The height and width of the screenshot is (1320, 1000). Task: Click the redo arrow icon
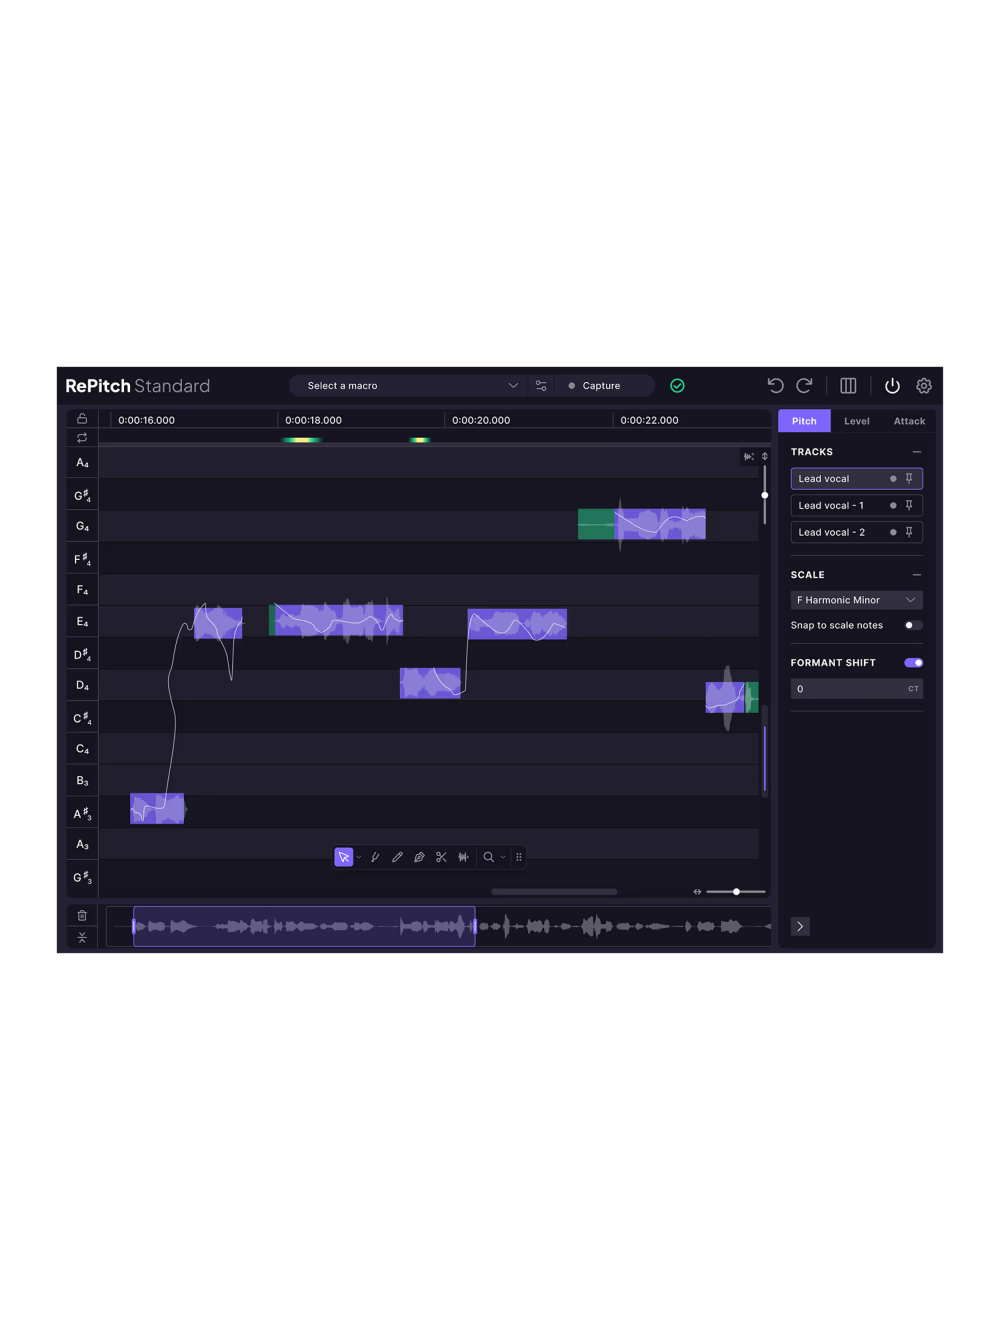[x=804, y=386]
